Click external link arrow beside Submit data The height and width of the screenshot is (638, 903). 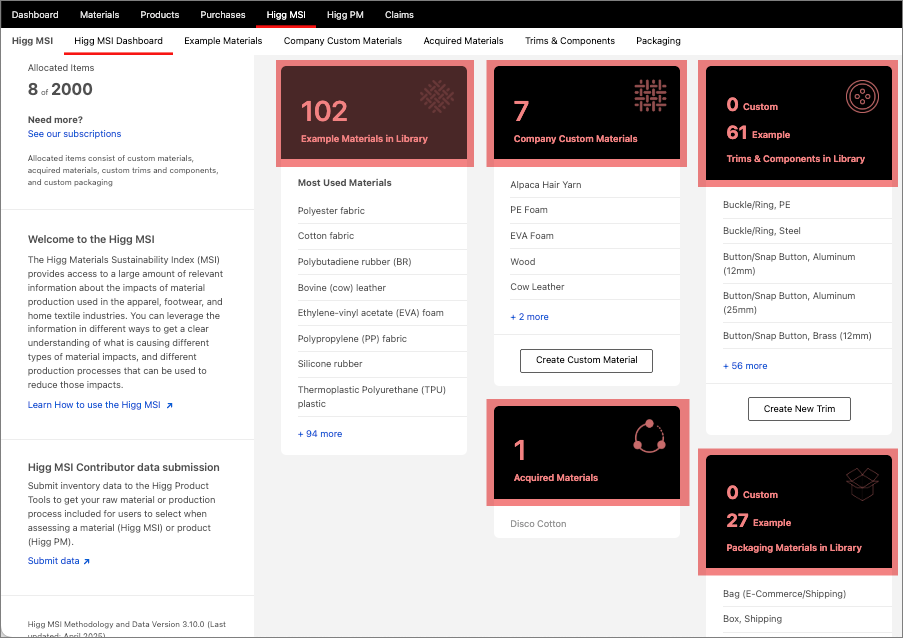point(86,561)
